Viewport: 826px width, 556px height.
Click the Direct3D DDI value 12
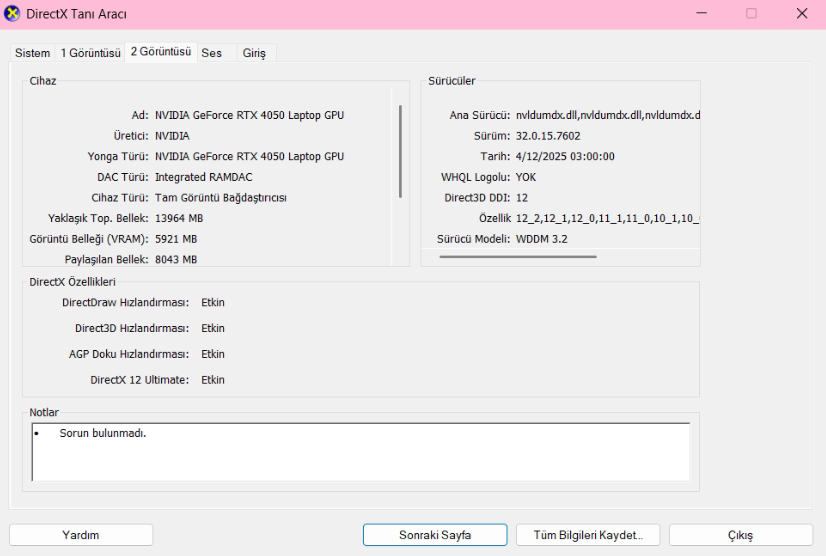522,198
